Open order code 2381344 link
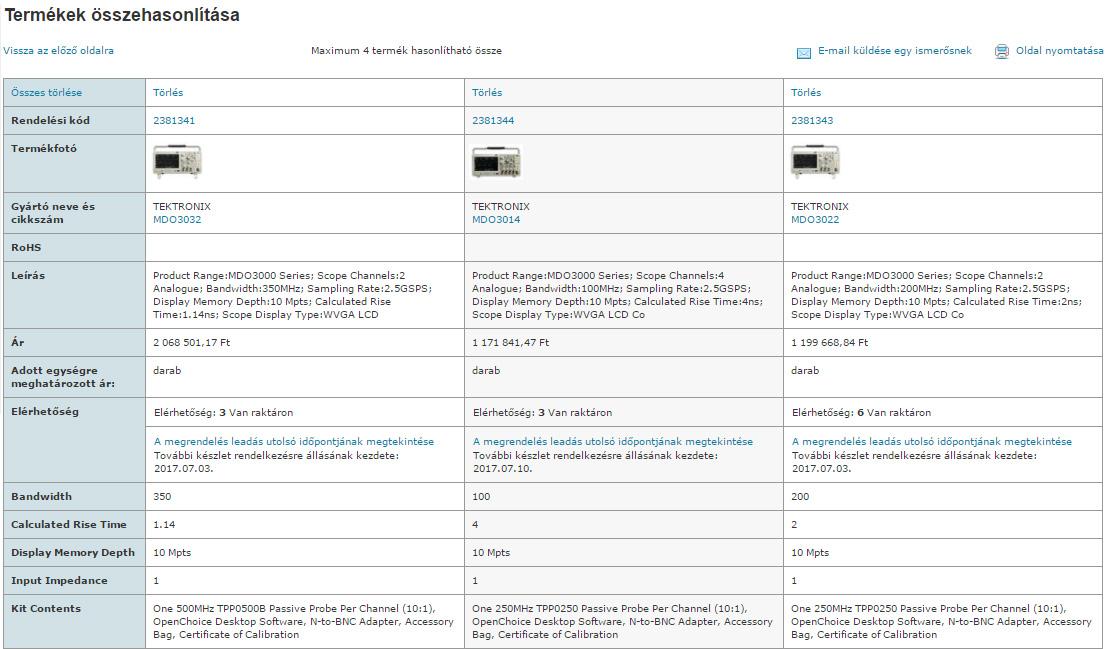 (x=492, y=120)
